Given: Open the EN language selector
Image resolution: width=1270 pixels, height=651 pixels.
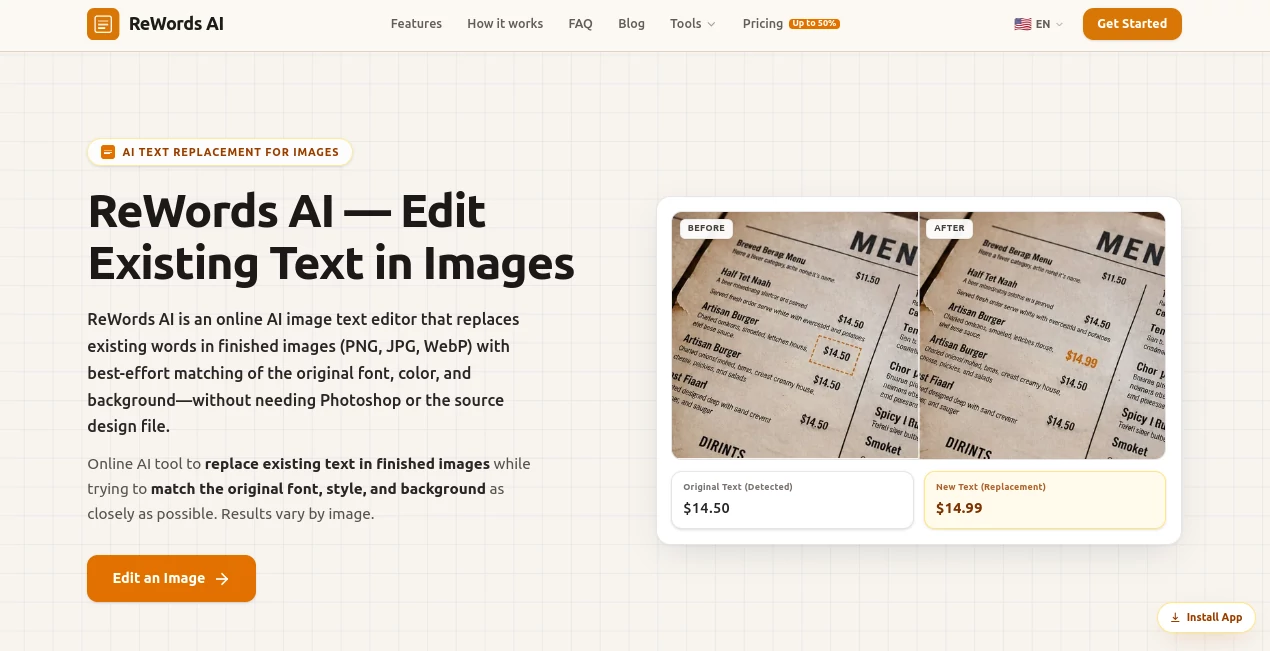Looking at the screenshot, I should [x=1039, y=24].
